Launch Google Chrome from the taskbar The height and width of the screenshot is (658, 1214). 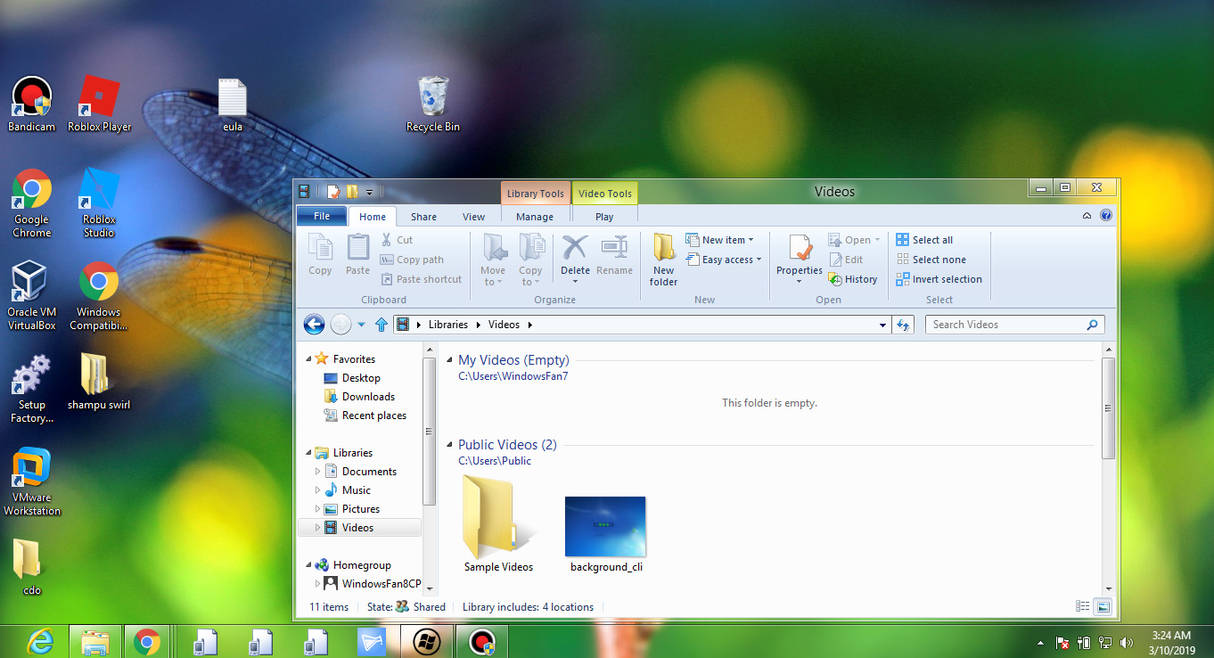point(149,641)
